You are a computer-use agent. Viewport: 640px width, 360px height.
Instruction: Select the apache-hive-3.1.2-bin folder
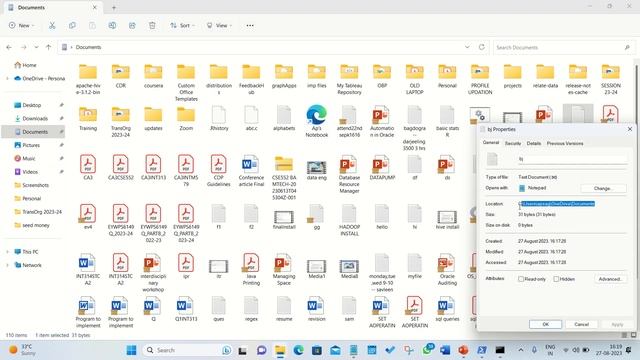(x=88, y=80)
